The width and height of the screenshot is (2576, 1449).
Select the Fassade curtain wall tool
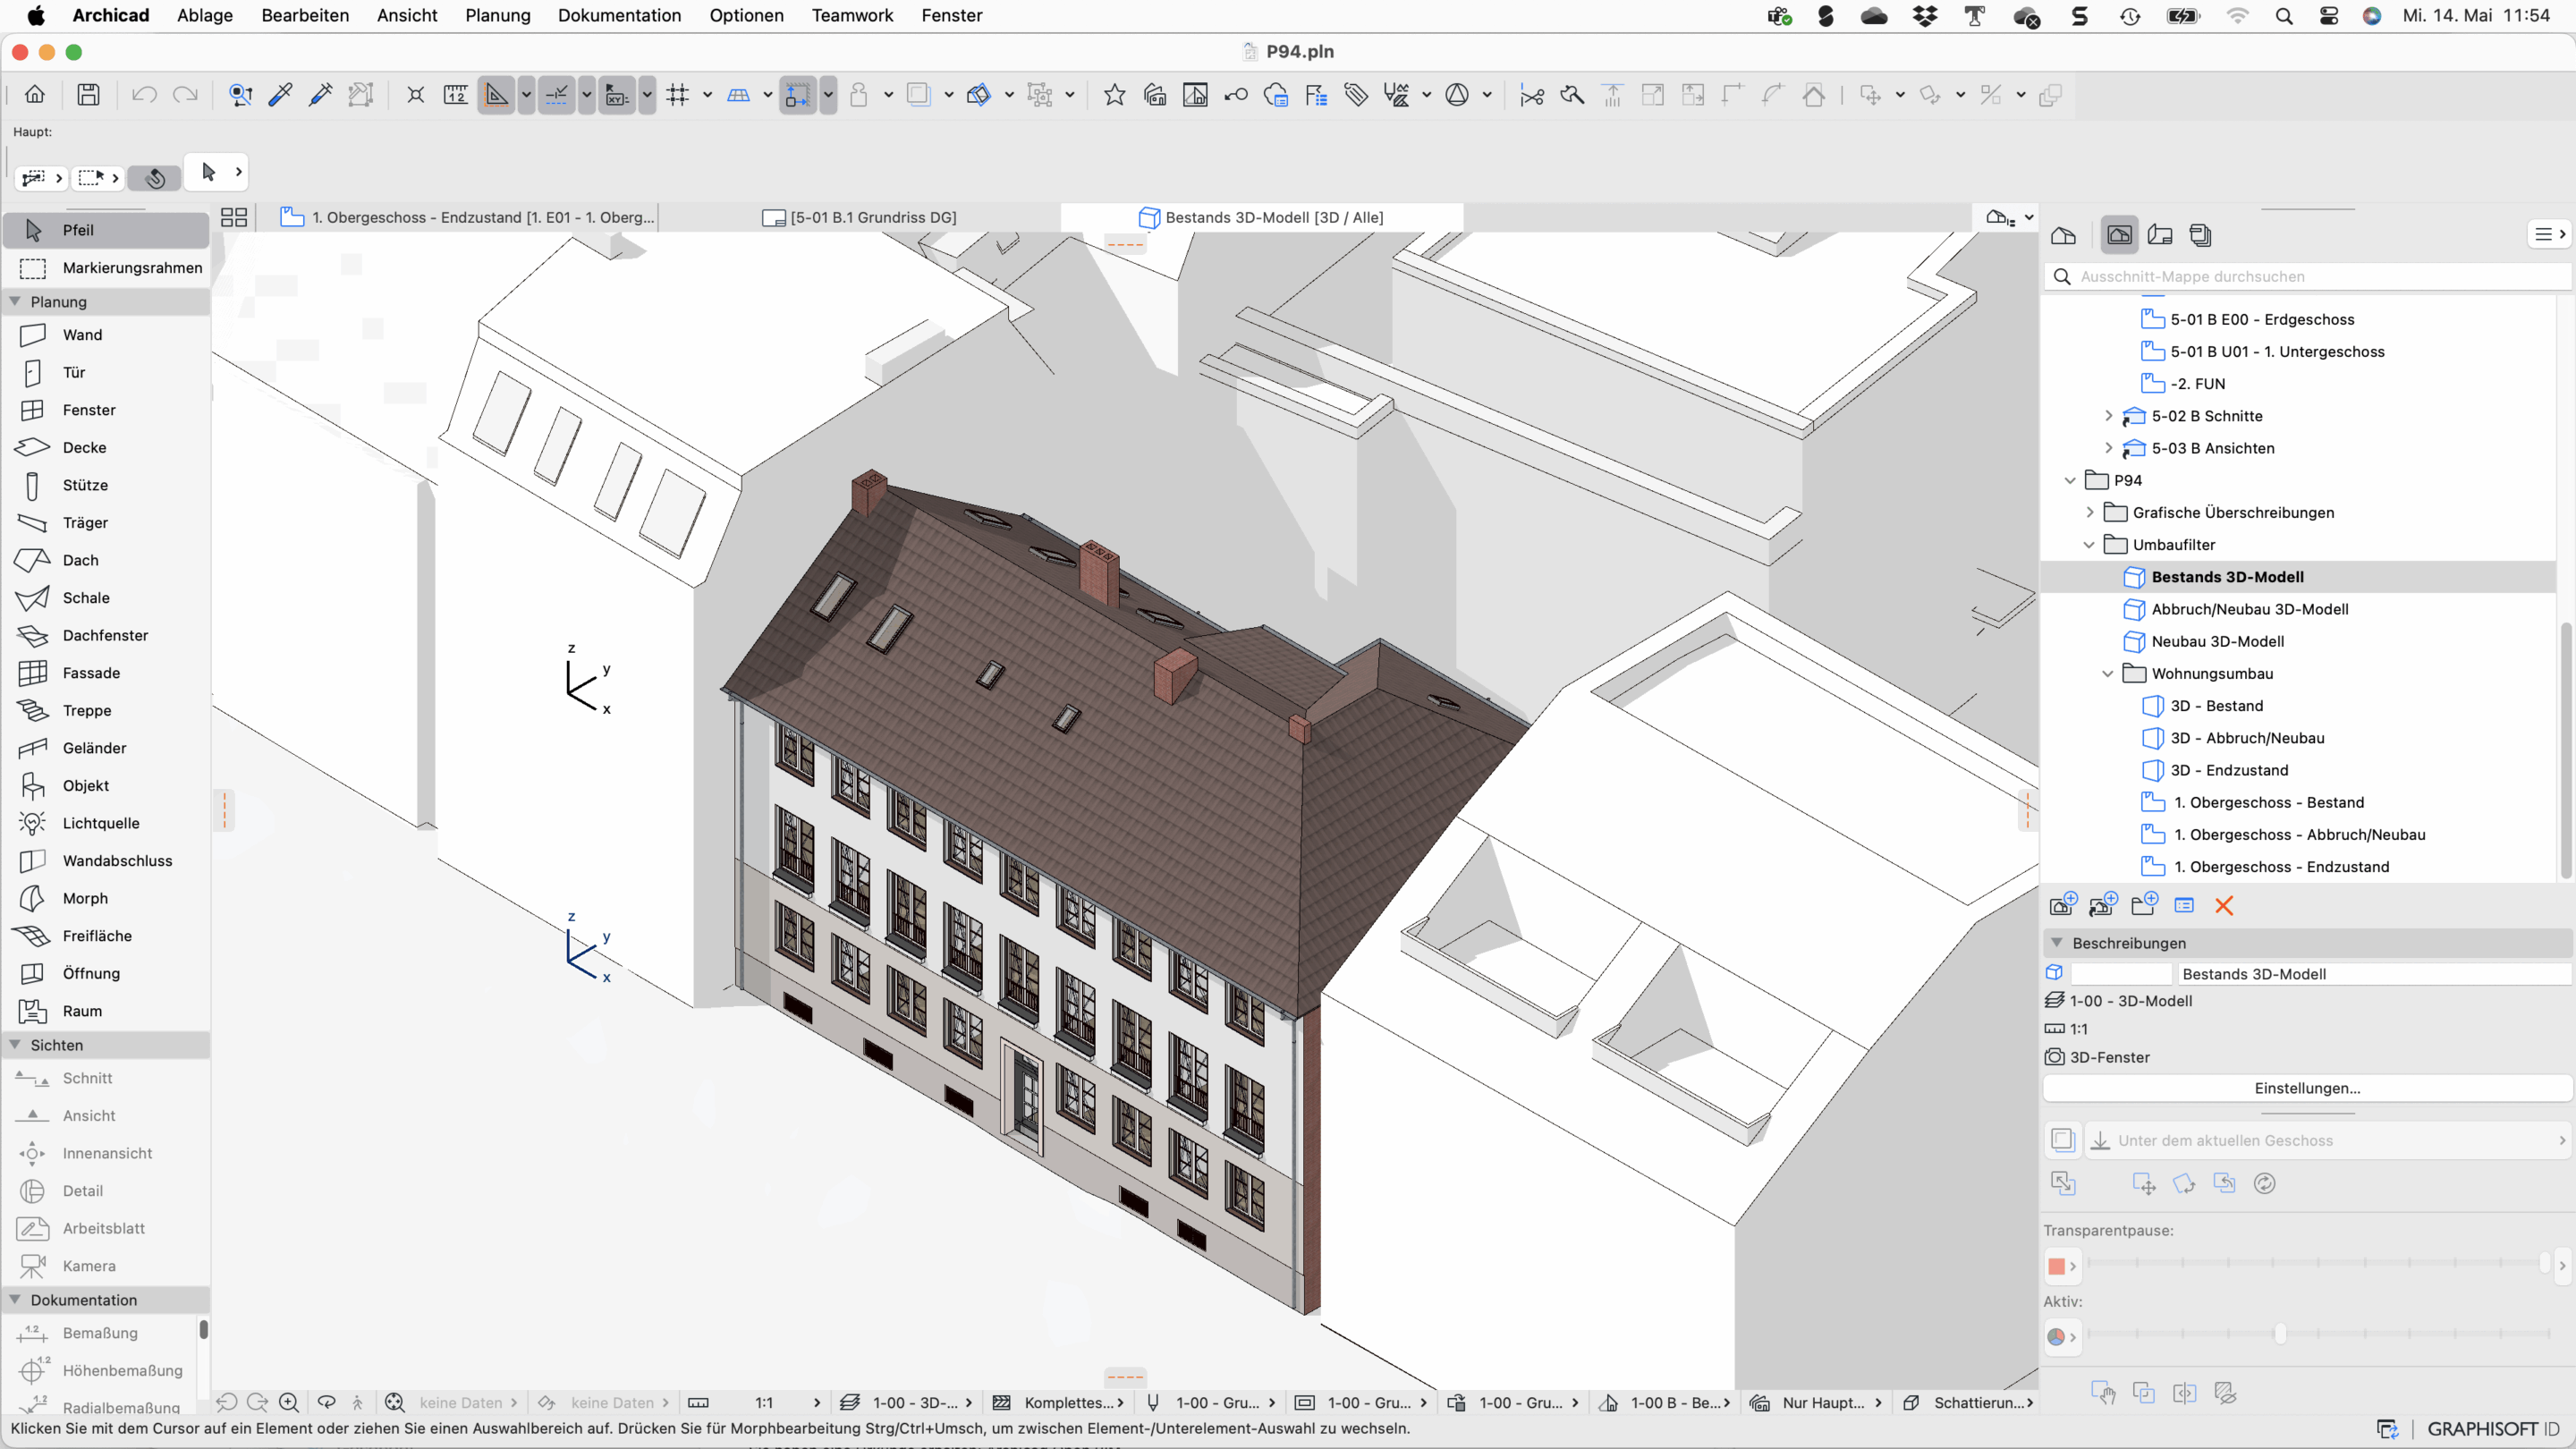(105, 673)
